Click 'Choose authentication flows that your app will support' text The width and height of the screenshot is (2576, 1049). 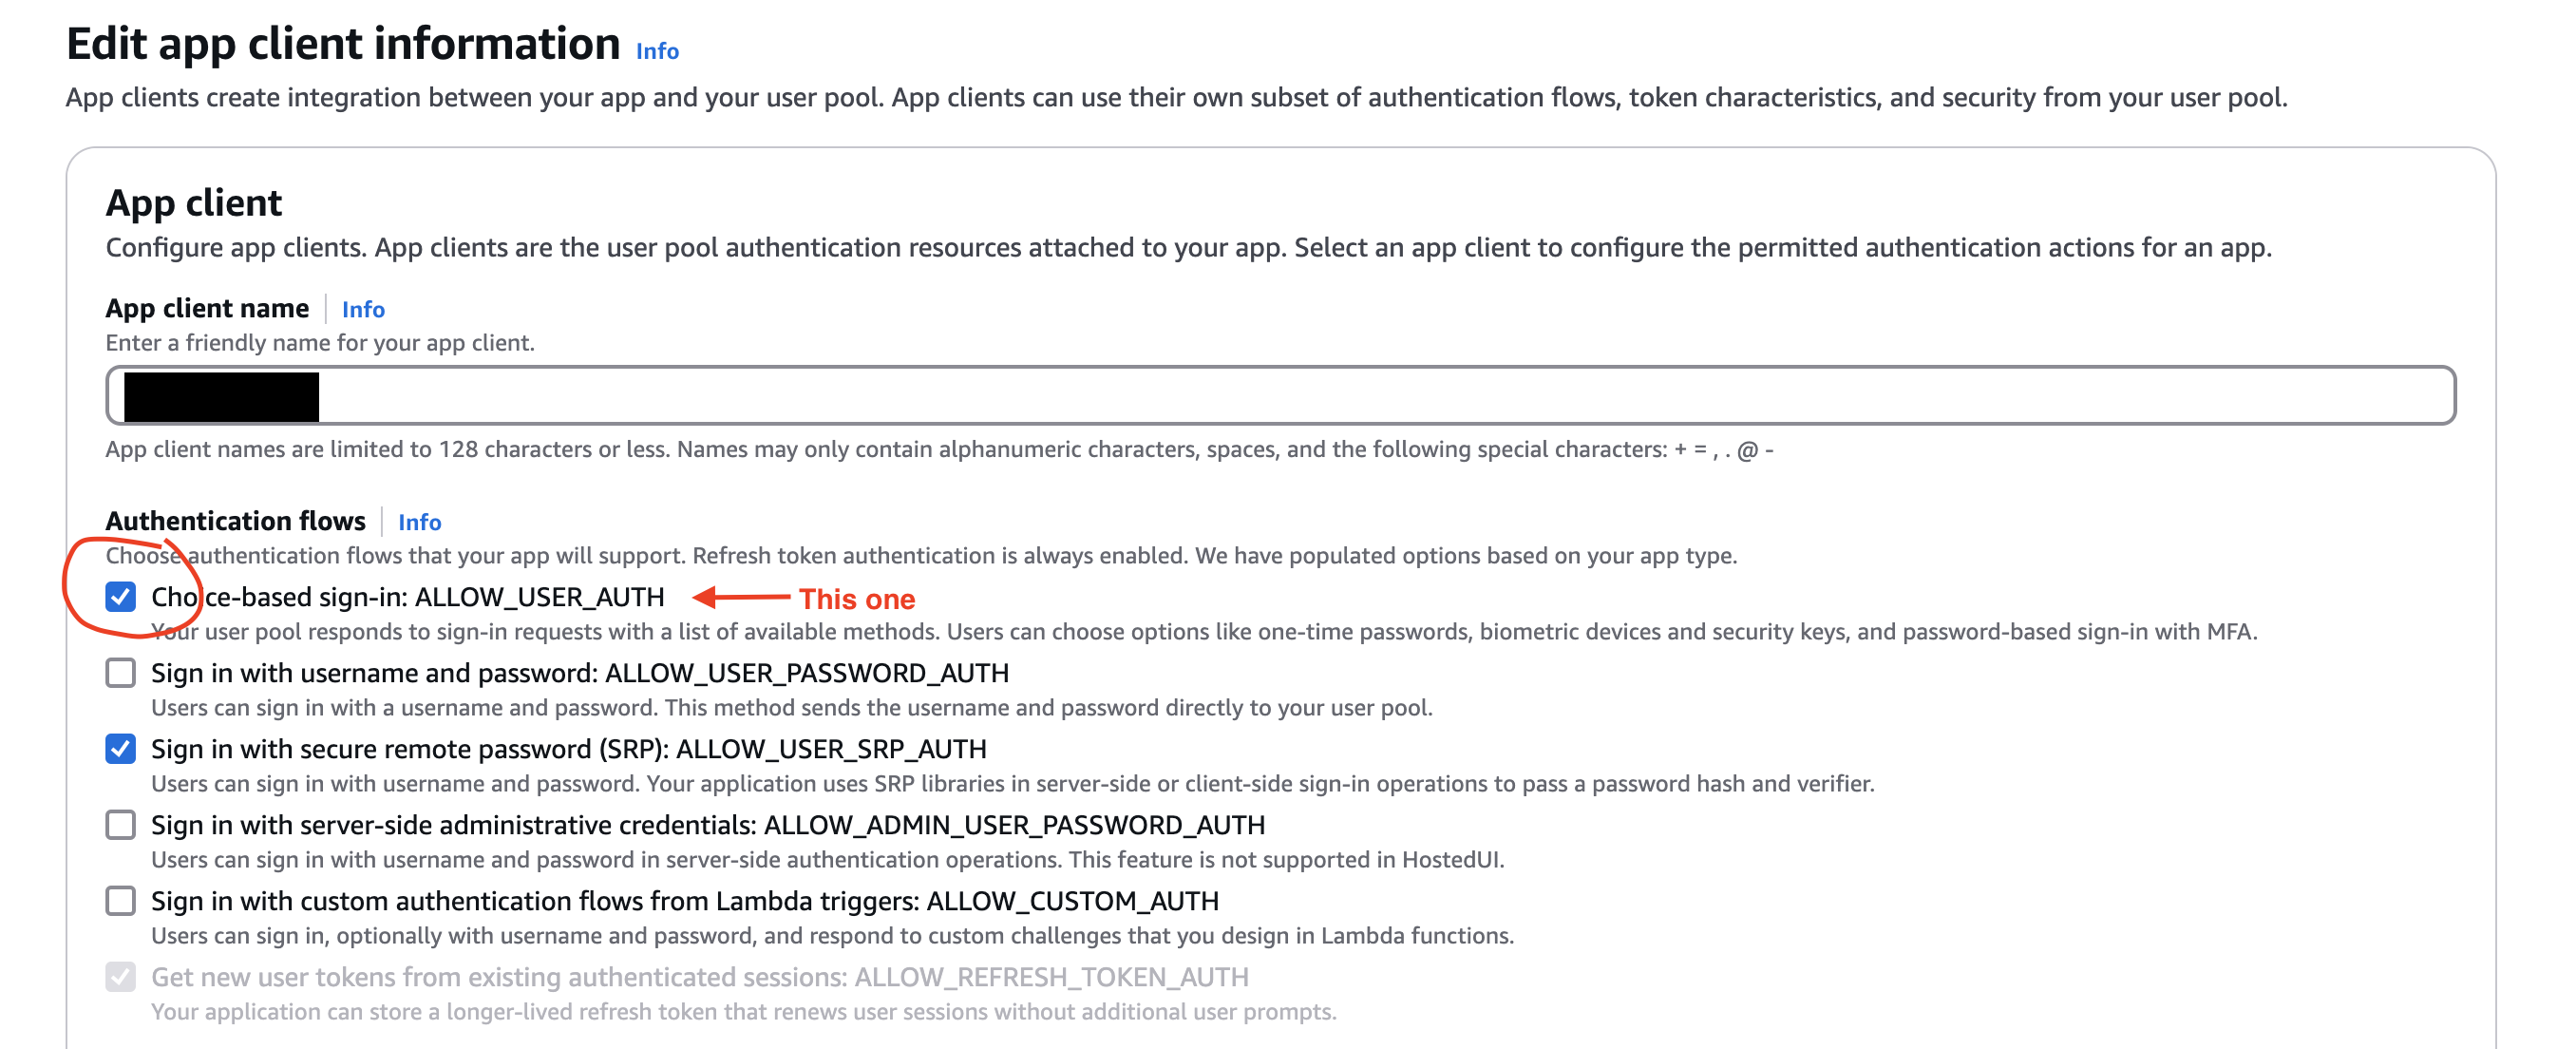tap(921, 555)
